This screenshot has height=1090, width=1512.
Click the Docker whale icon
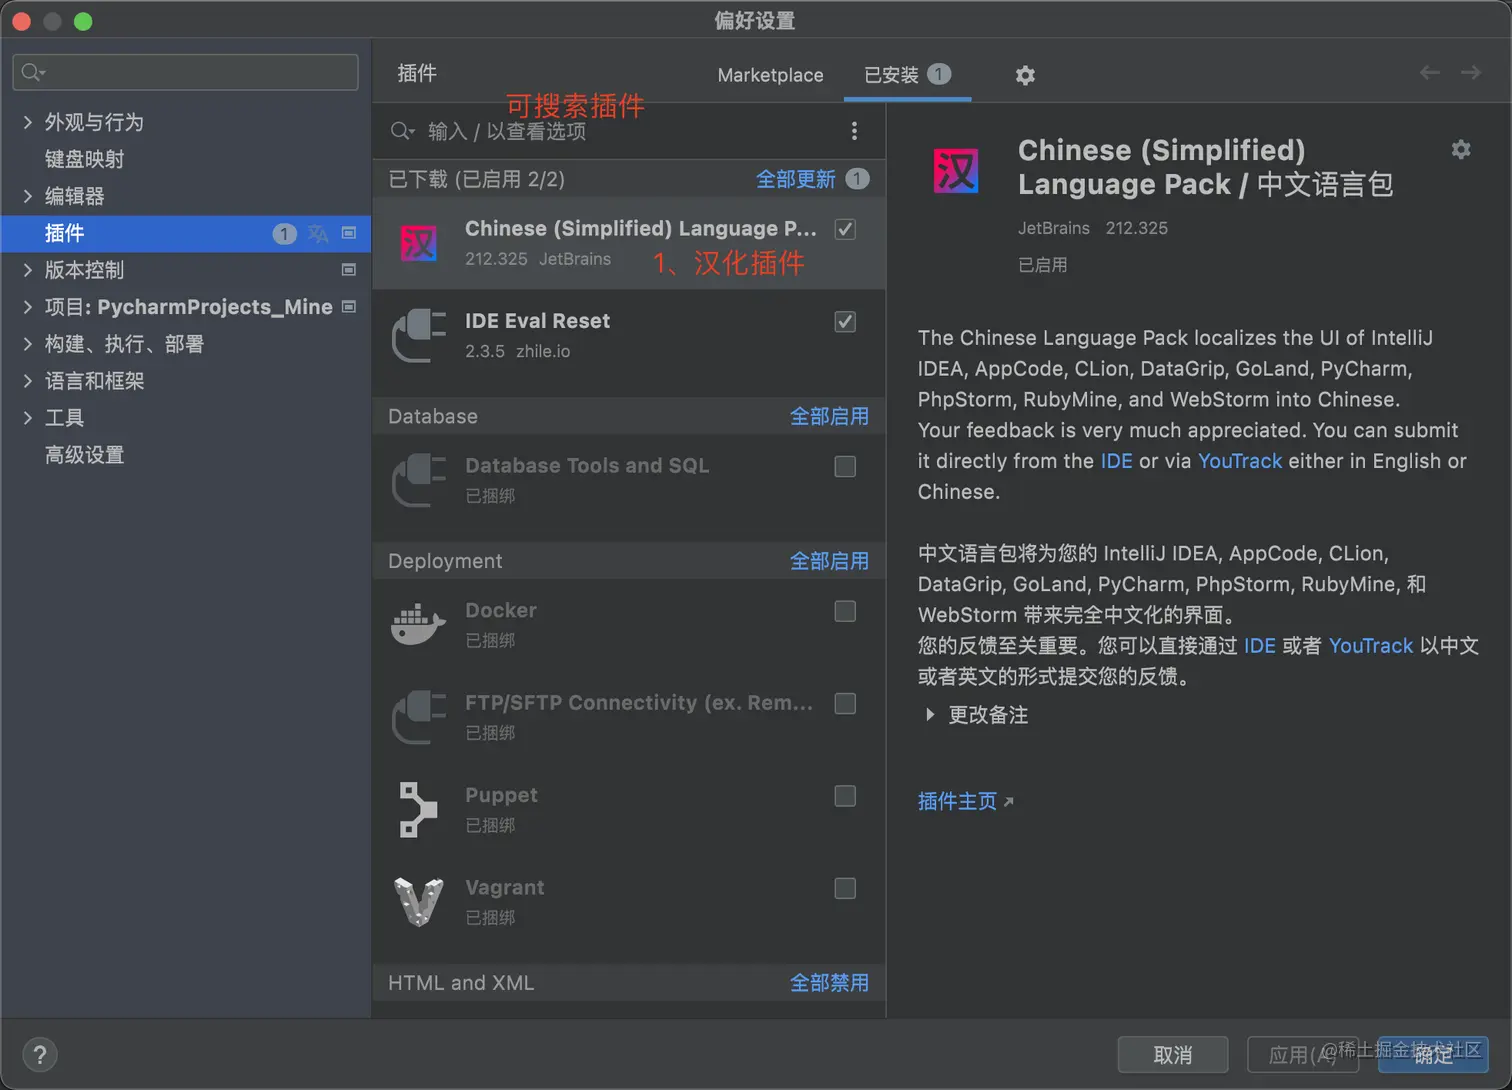(418, 625)
